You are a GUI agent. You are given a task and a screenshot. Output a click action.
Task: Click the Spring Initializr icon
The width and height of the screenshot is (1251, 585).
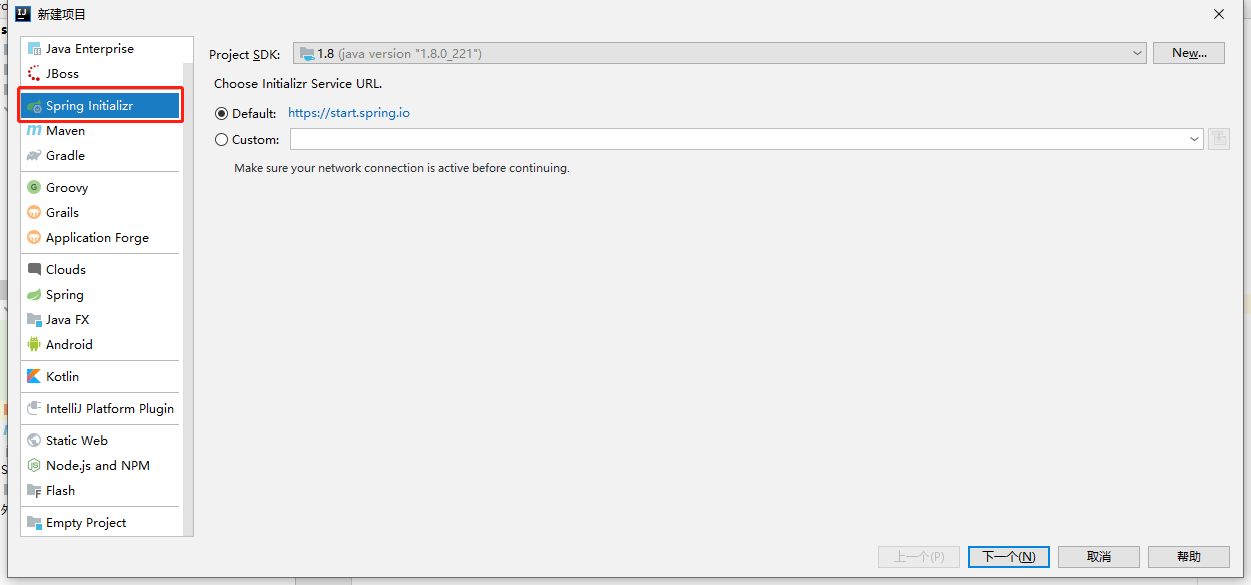tap(34, 106)
